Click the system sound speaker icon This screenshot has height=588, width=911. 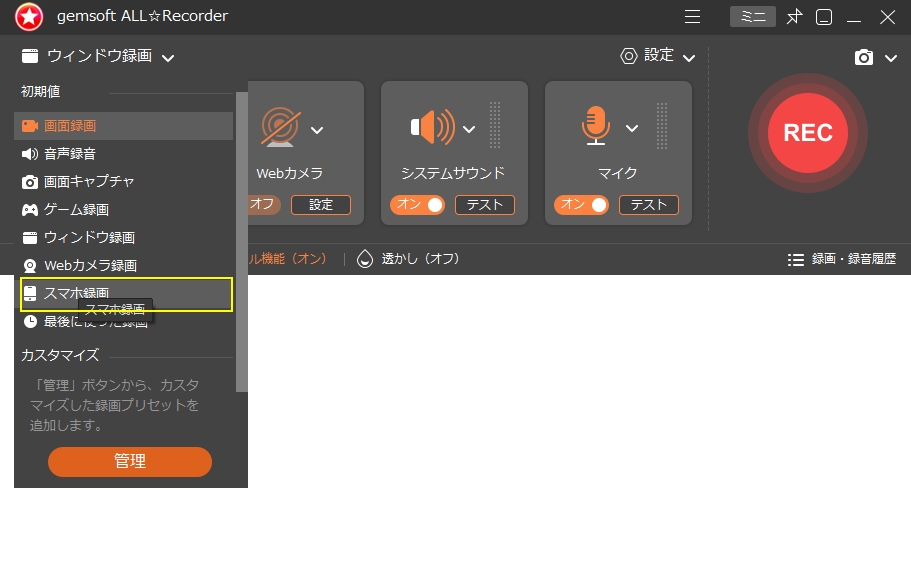[x=432, y=127]
